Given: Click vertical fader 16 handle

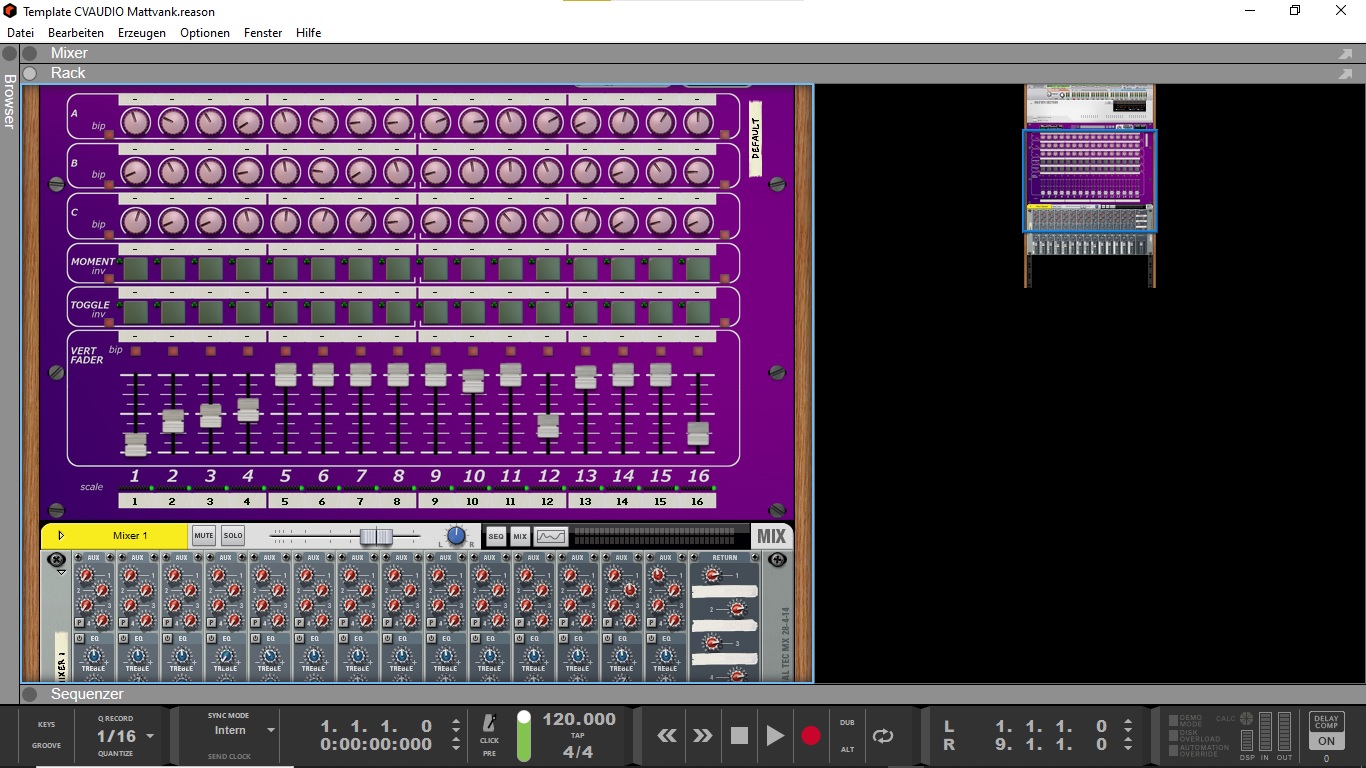Looking at the screenshot, I should click(698, 433).
